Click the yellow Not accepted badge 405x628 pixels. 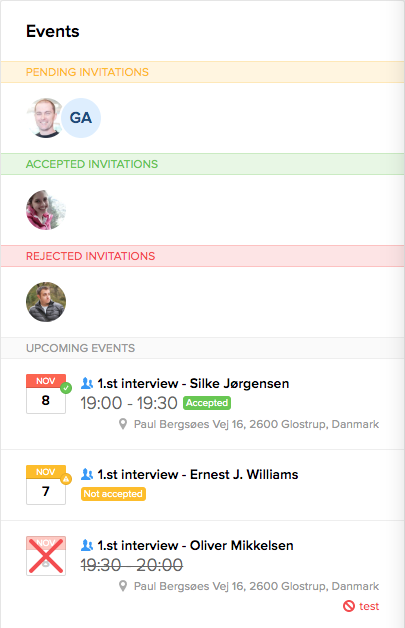click(x=113, y=494)
